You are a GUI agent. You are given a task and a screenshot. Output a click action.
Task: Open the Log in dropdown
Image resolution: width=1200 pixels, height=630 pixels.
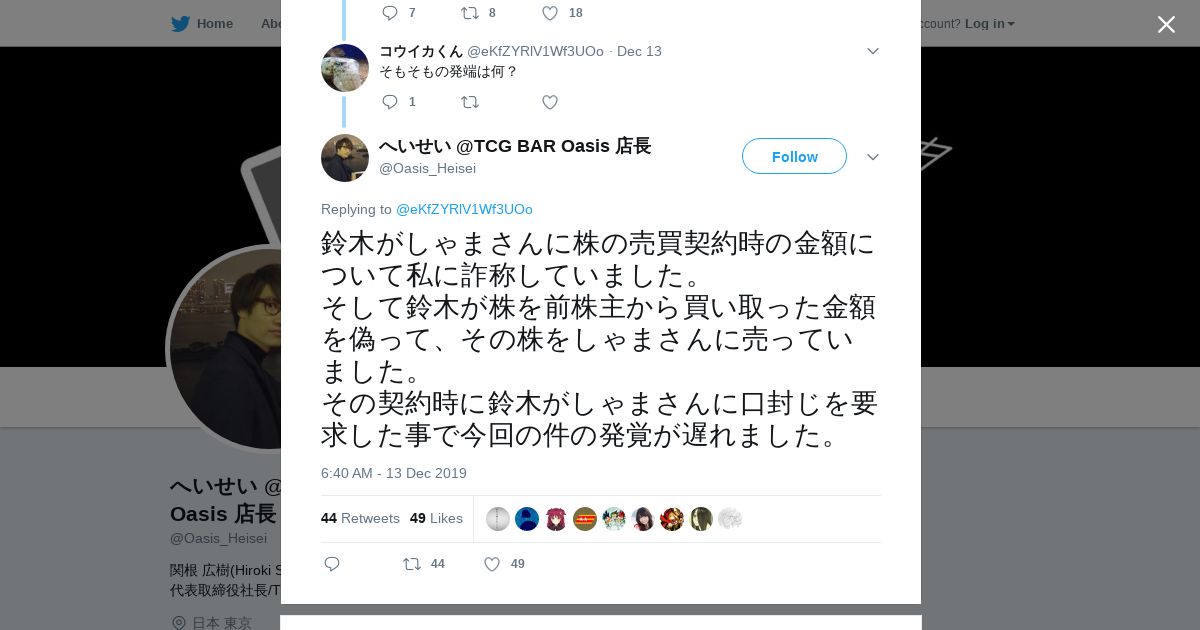990,24
